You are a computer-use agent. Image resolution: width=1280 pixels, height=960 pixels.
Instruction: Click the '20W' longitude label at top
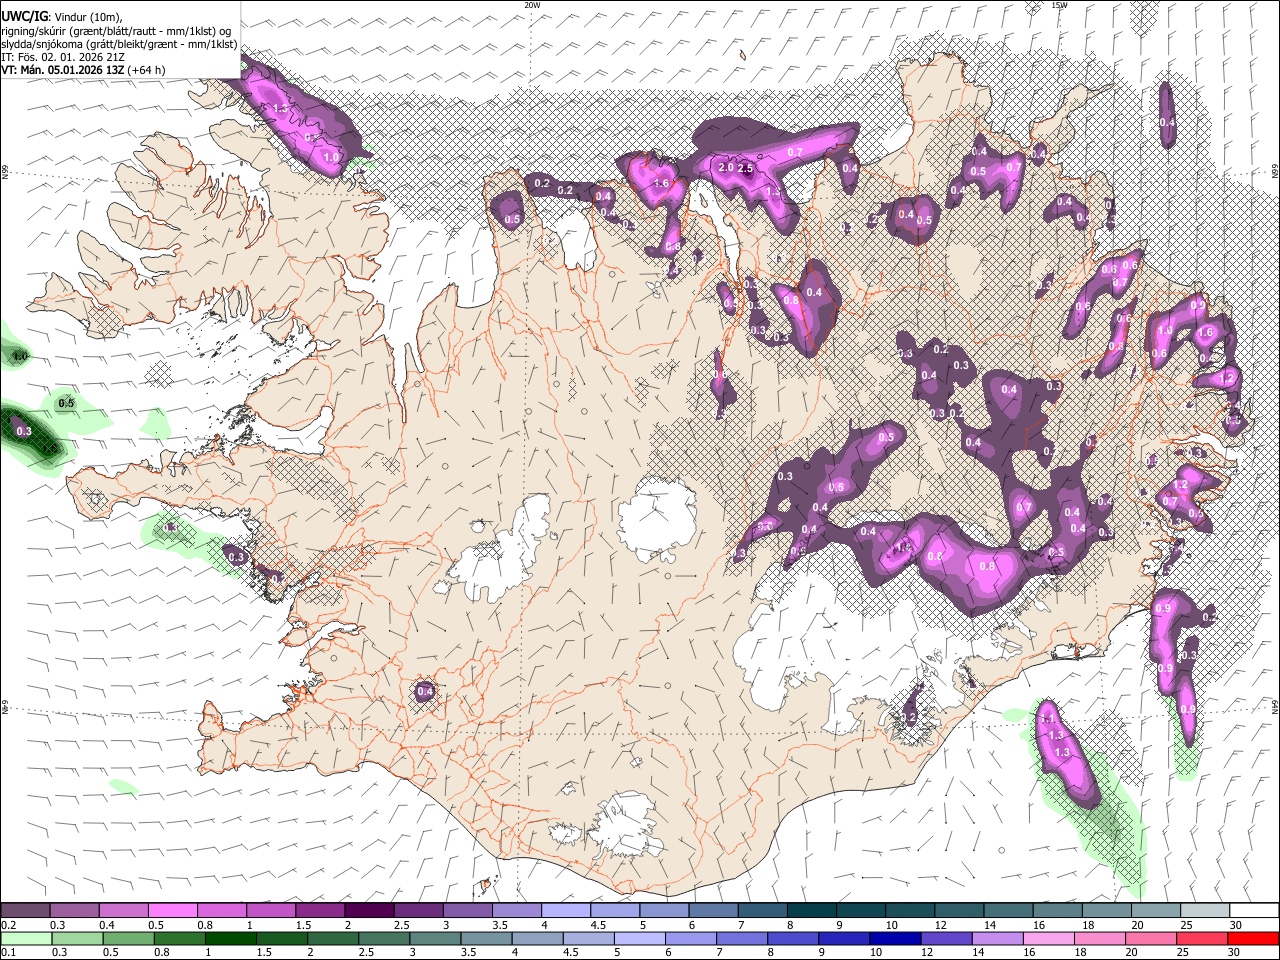tap(532, 5)
